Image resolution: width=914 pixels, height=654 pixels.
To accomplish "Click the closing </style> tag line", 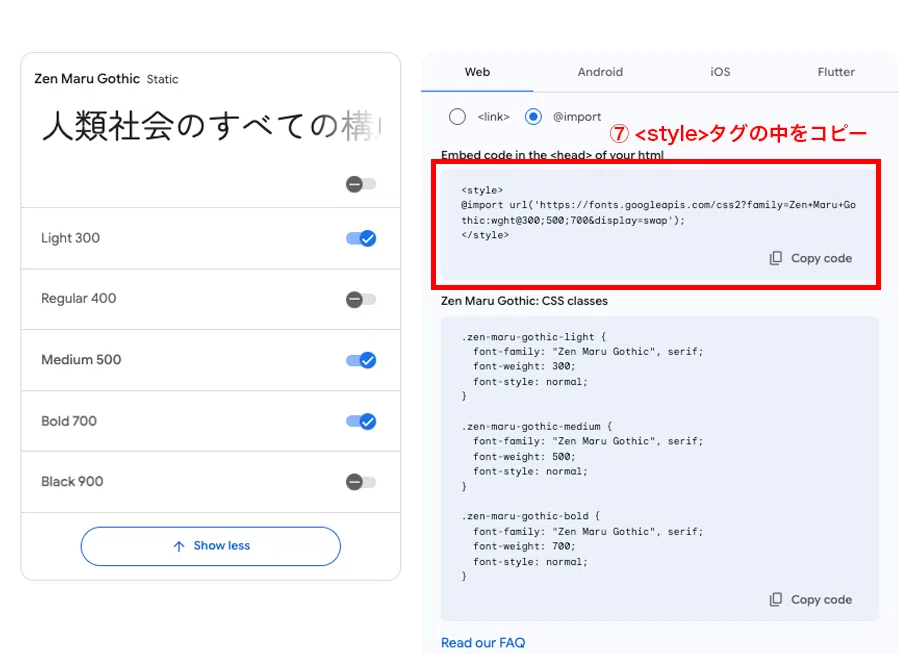I will coord(485,235).
